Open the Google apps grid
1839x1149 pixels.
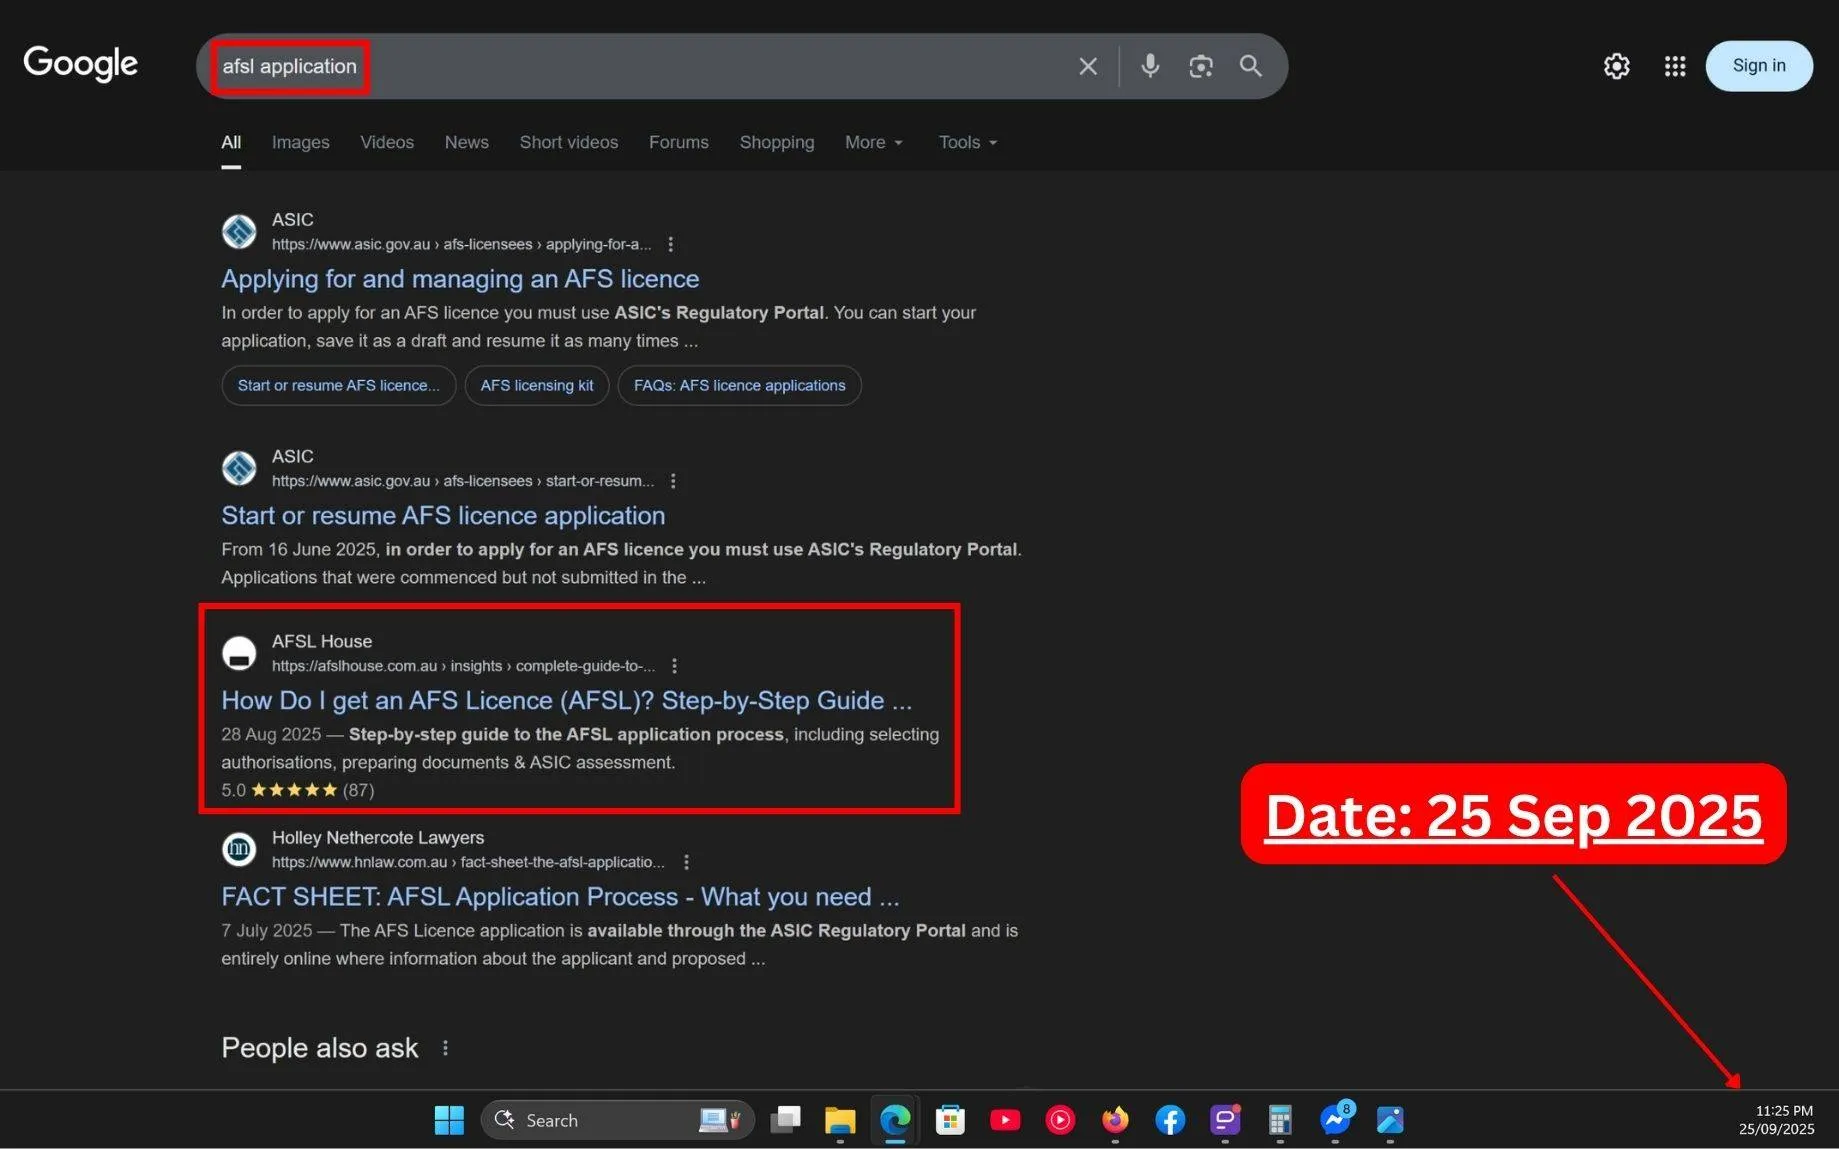click(1675, 66)
